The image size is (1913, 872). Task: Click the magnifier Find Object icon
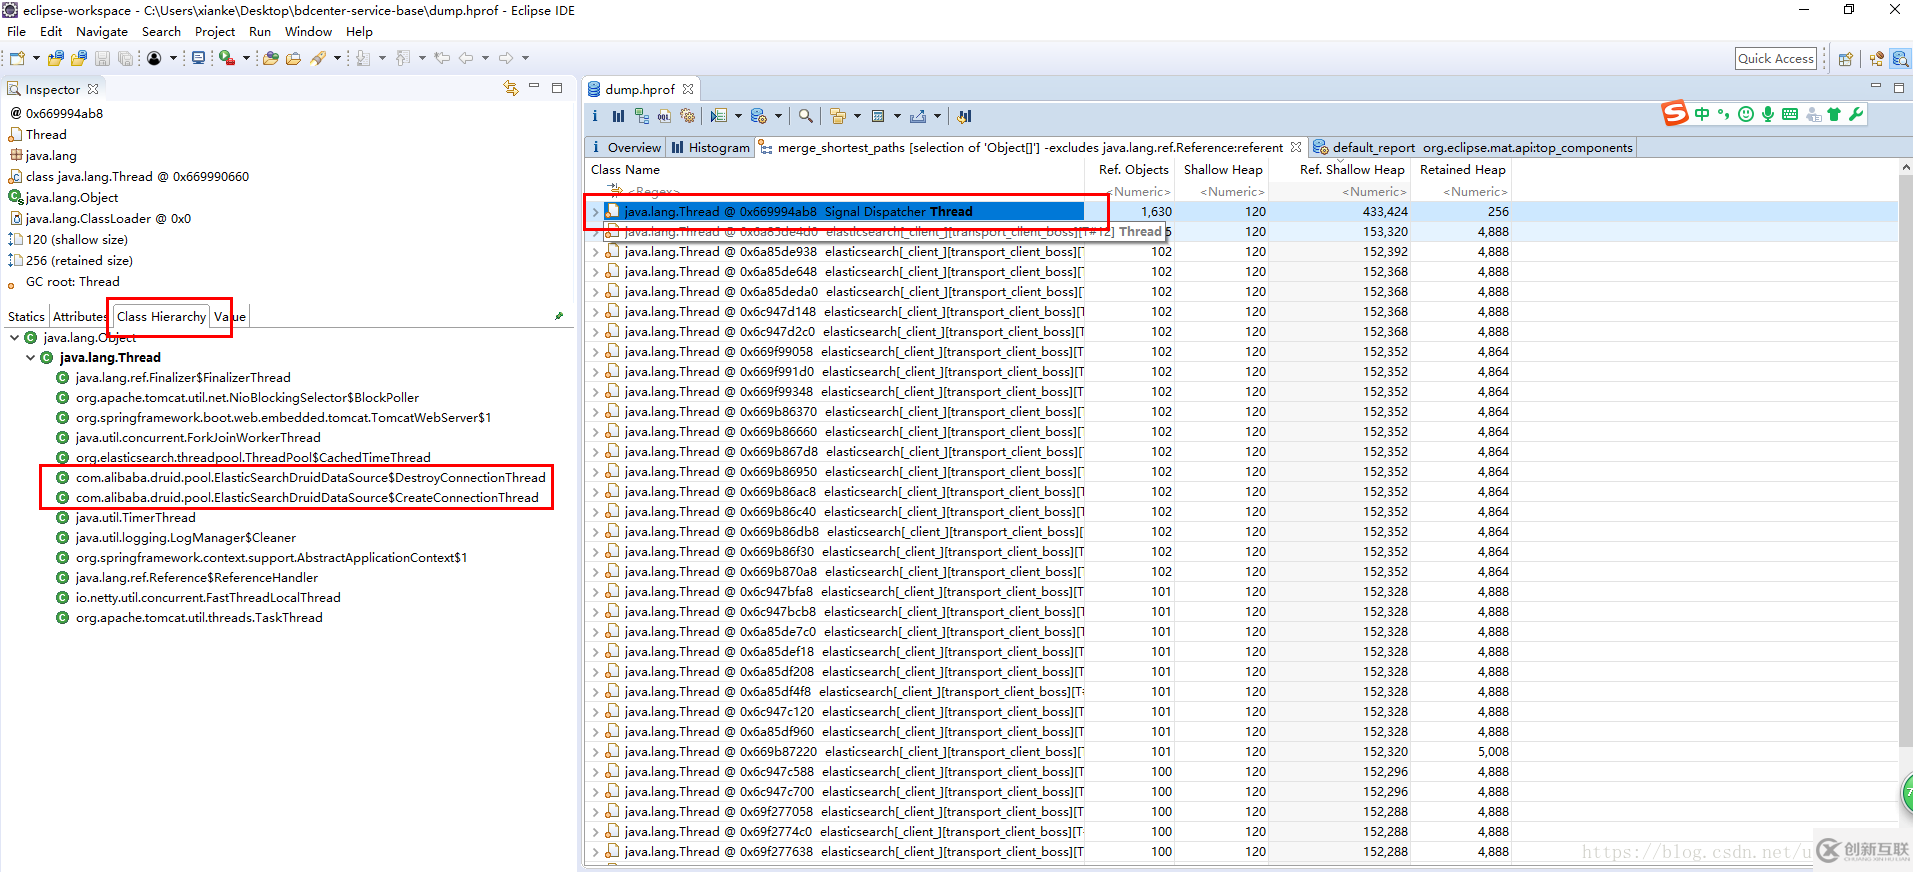pyautogui.click(x=806, y=116)
